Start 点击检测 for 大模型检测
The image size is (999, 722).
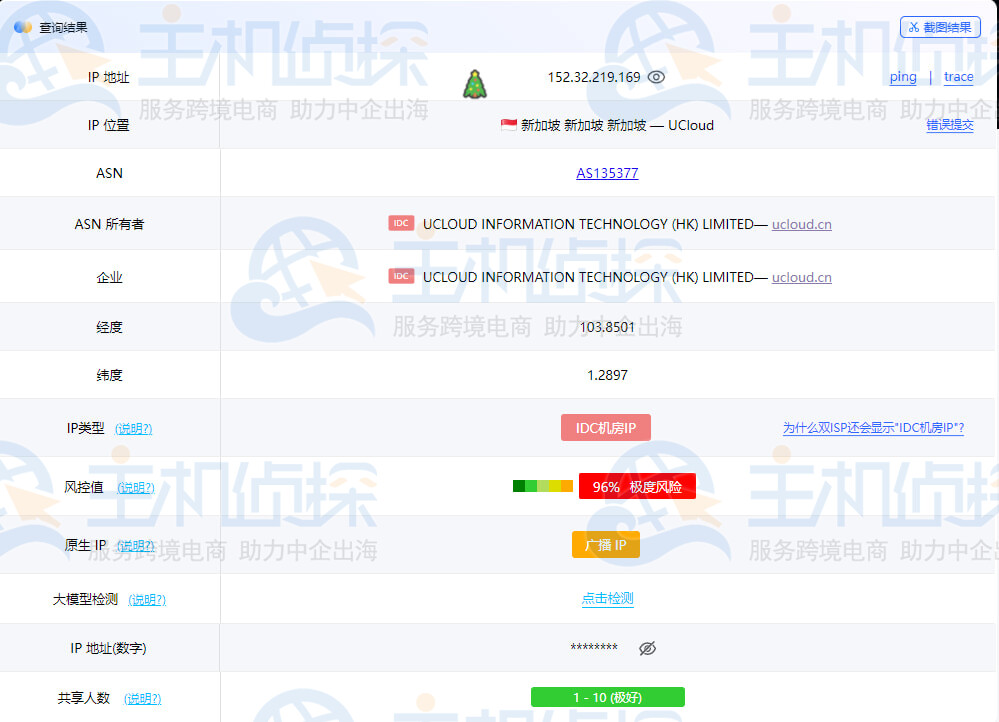click(x=607, y=599)
